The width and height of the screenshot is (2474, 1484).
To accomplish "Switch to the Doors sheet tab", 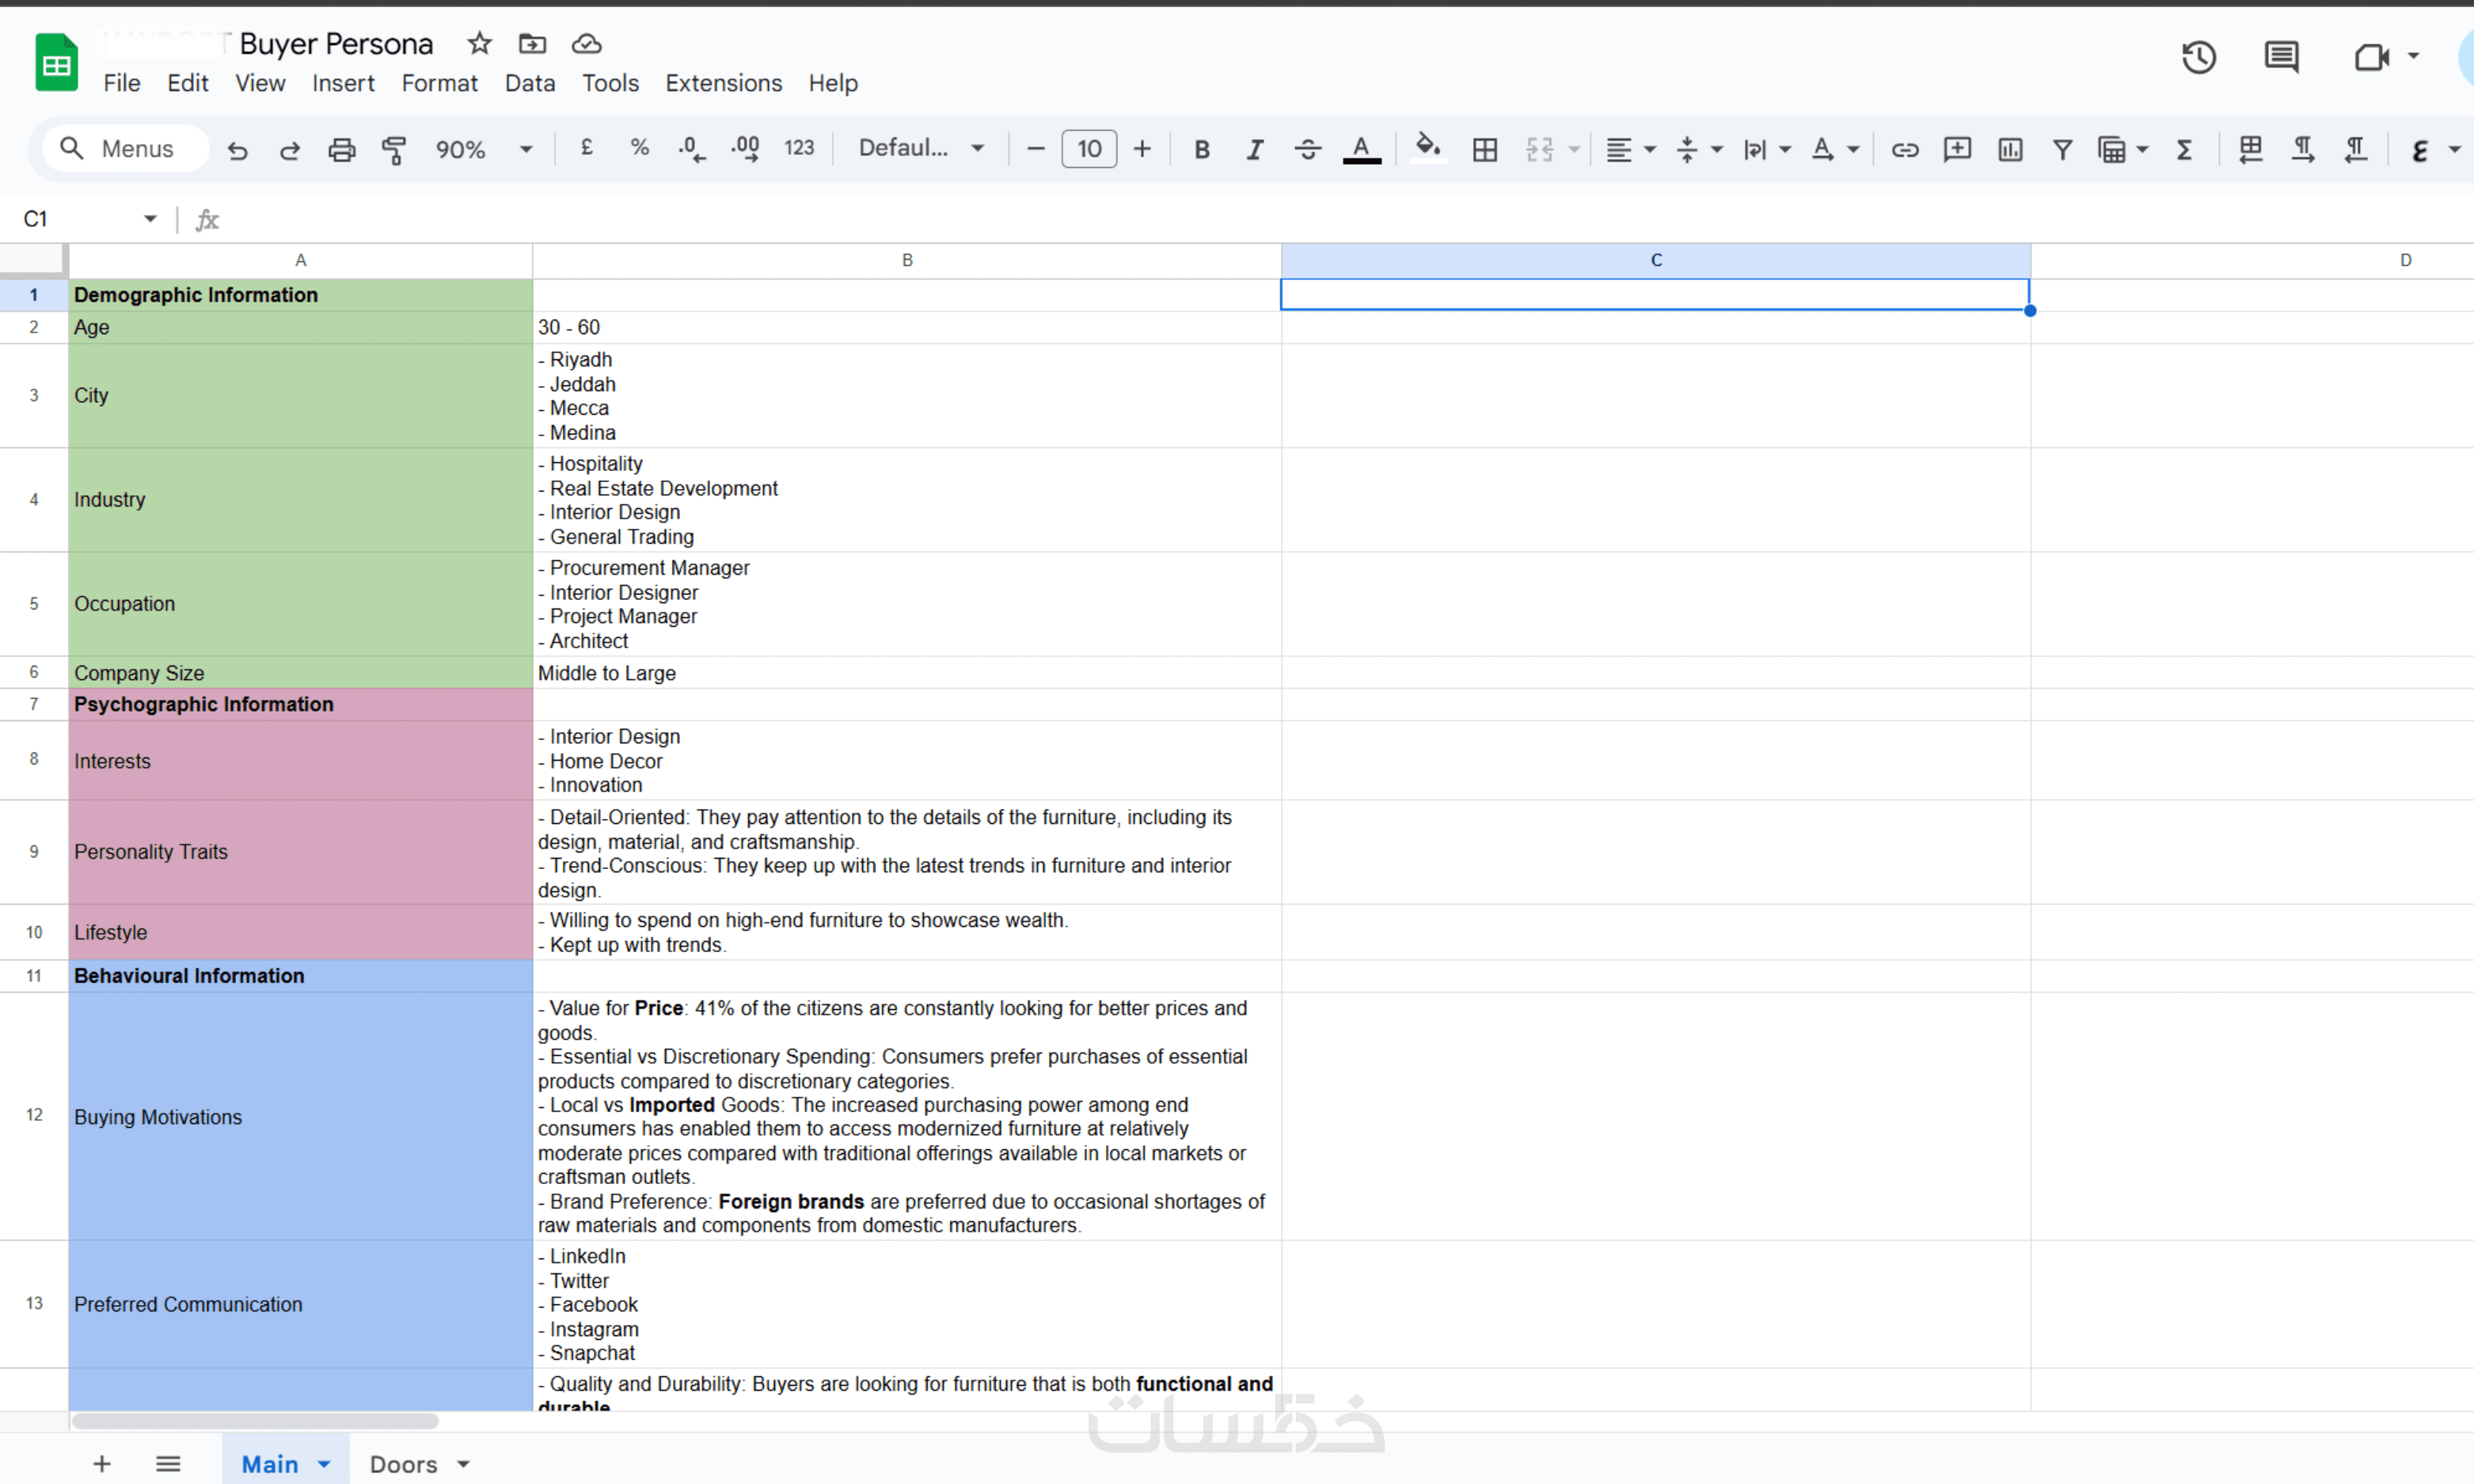I will tap(403, 1464).
